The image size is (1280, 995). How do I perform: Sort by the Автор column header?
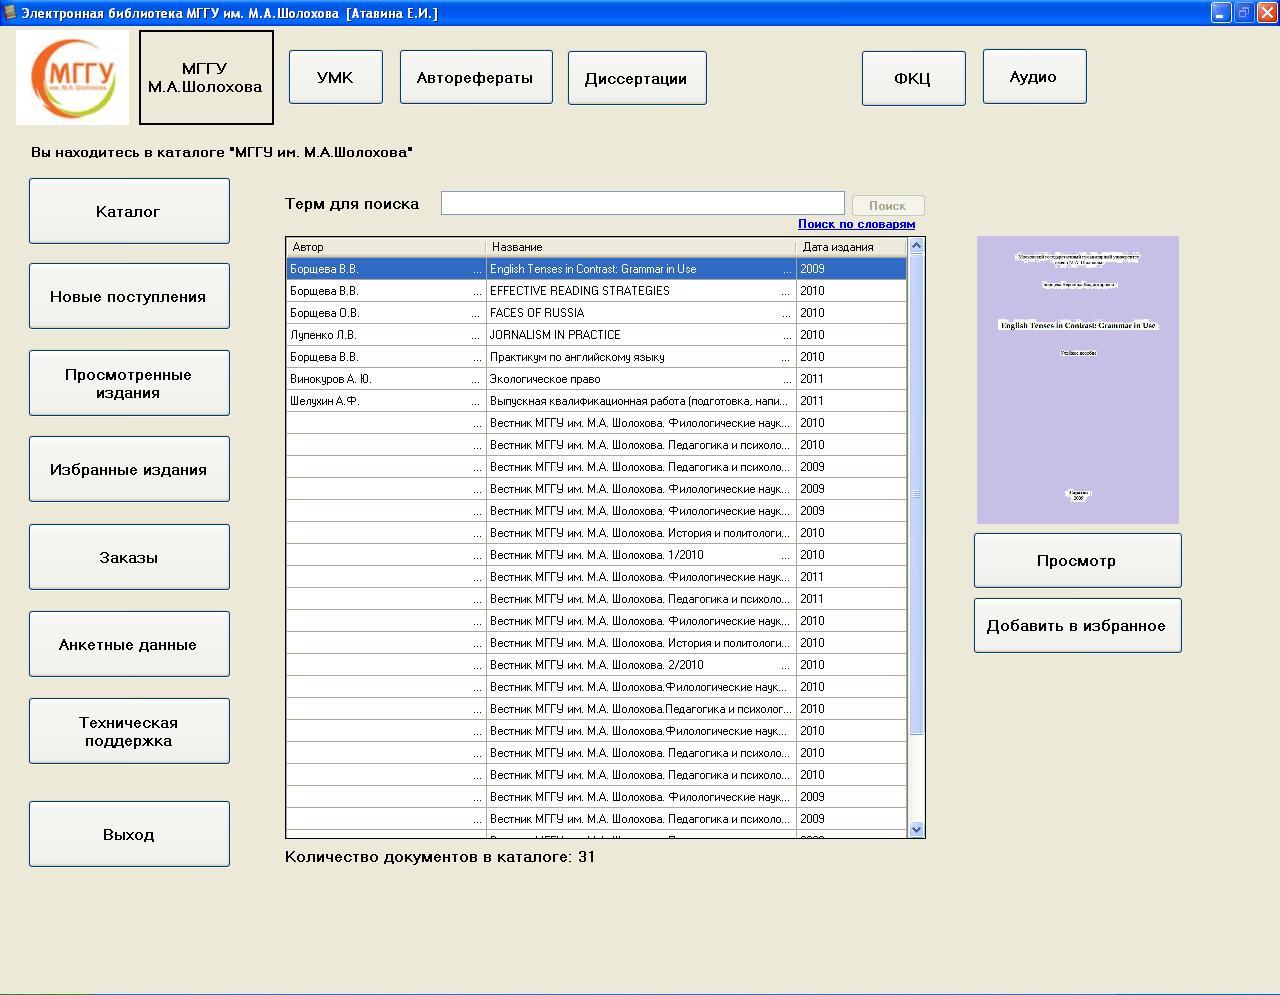tap(386, 247)
